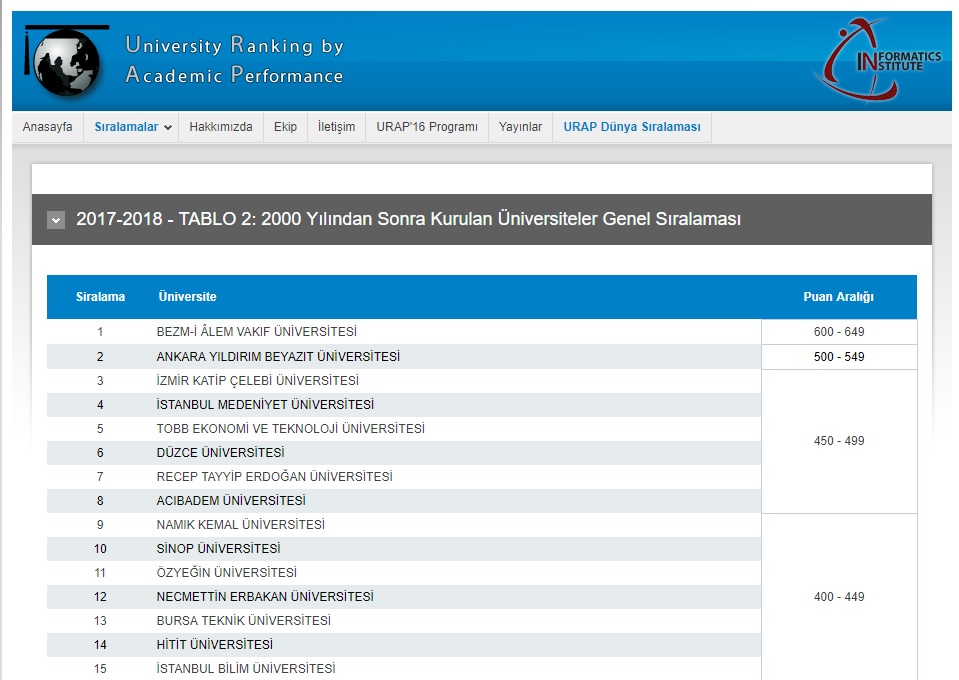Click the Puan Aralığı column header
This screenshot has height=680, width=959.
click(x=838, y=297)
